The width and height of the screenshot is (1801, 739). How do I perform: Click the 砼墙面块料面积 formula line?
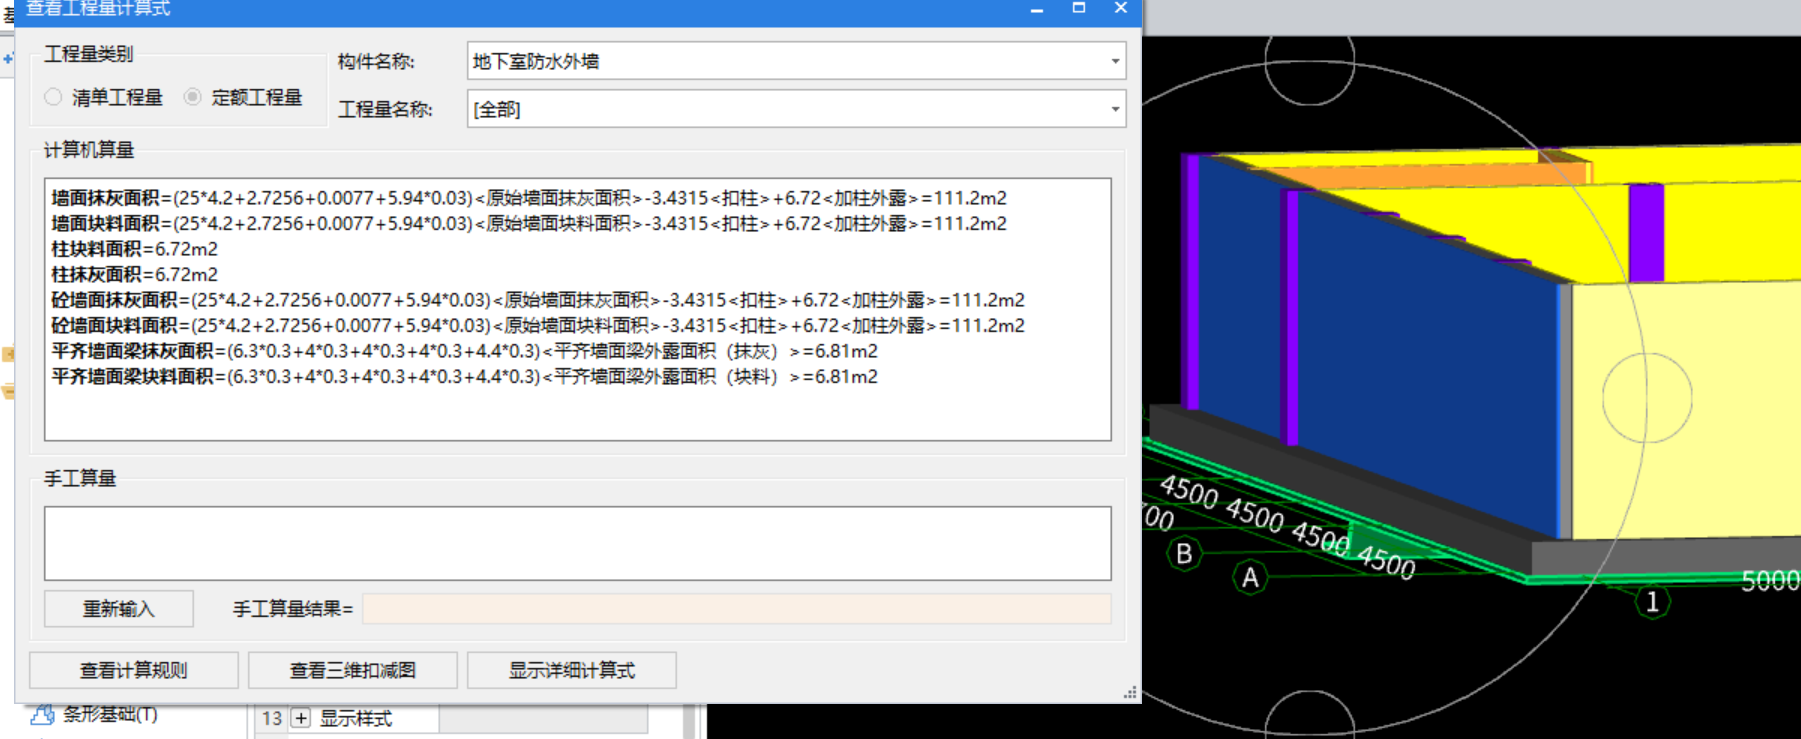(x=538, y=325)
